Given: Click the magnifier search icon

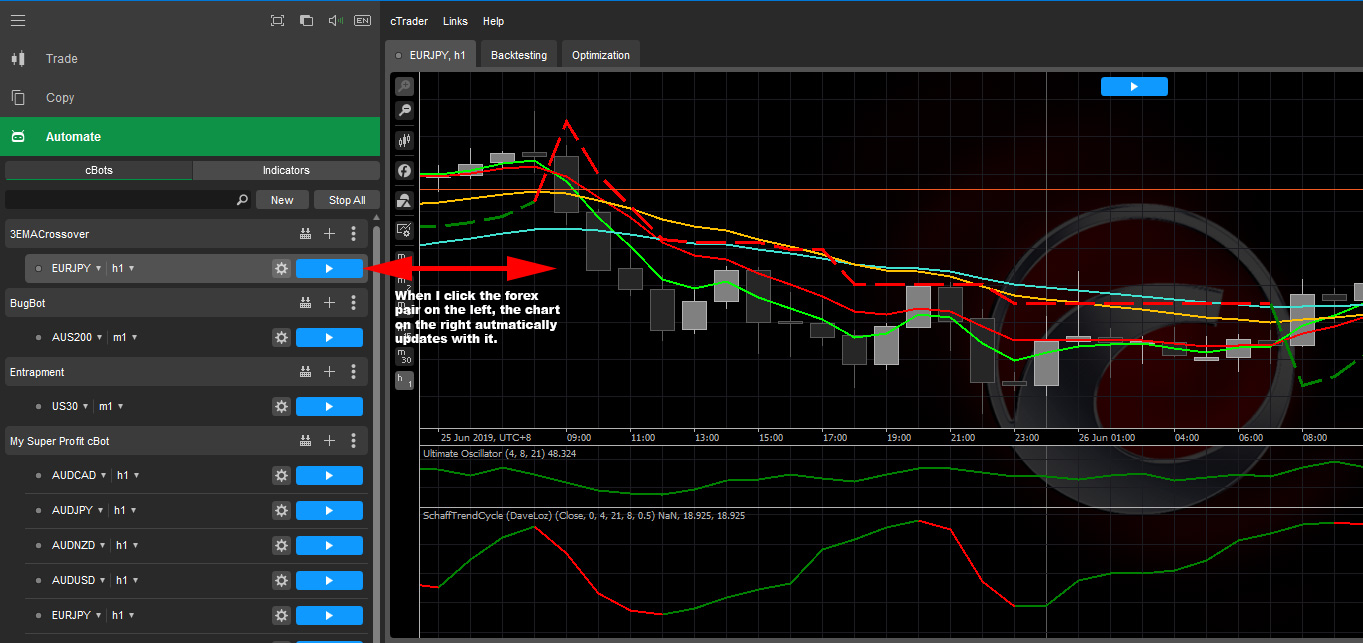Looking at the screenshot, I should click(x=242, y=200).
